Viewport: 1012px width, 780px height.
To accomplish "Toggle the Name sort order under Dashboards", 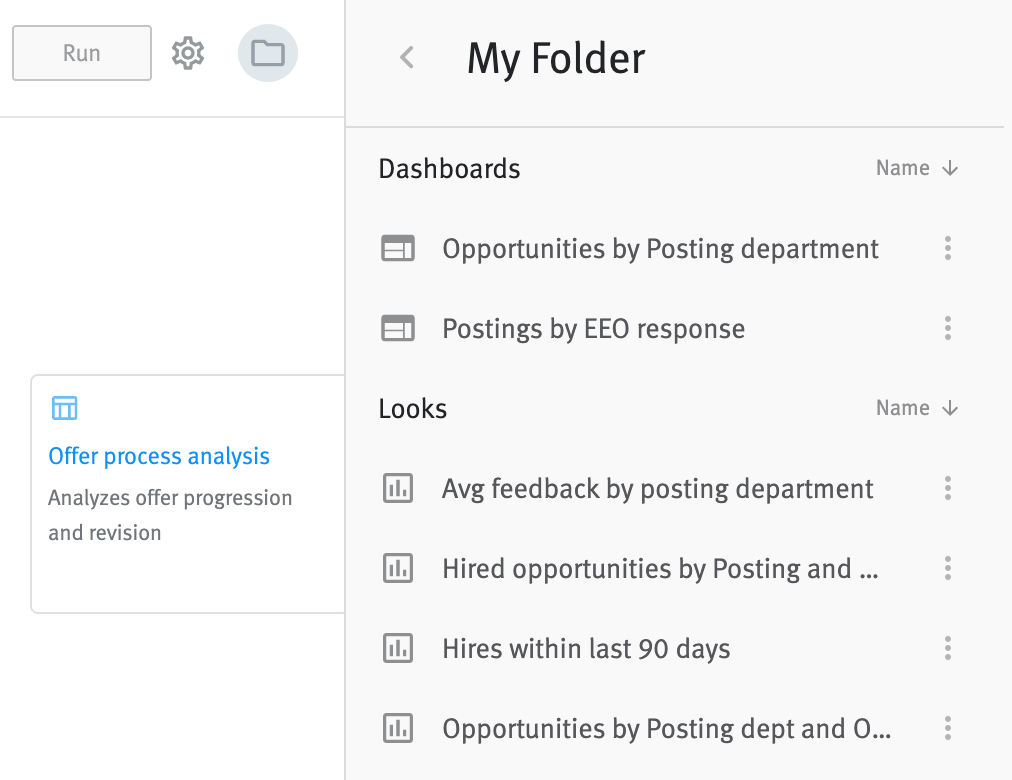I will coord(916,168).
